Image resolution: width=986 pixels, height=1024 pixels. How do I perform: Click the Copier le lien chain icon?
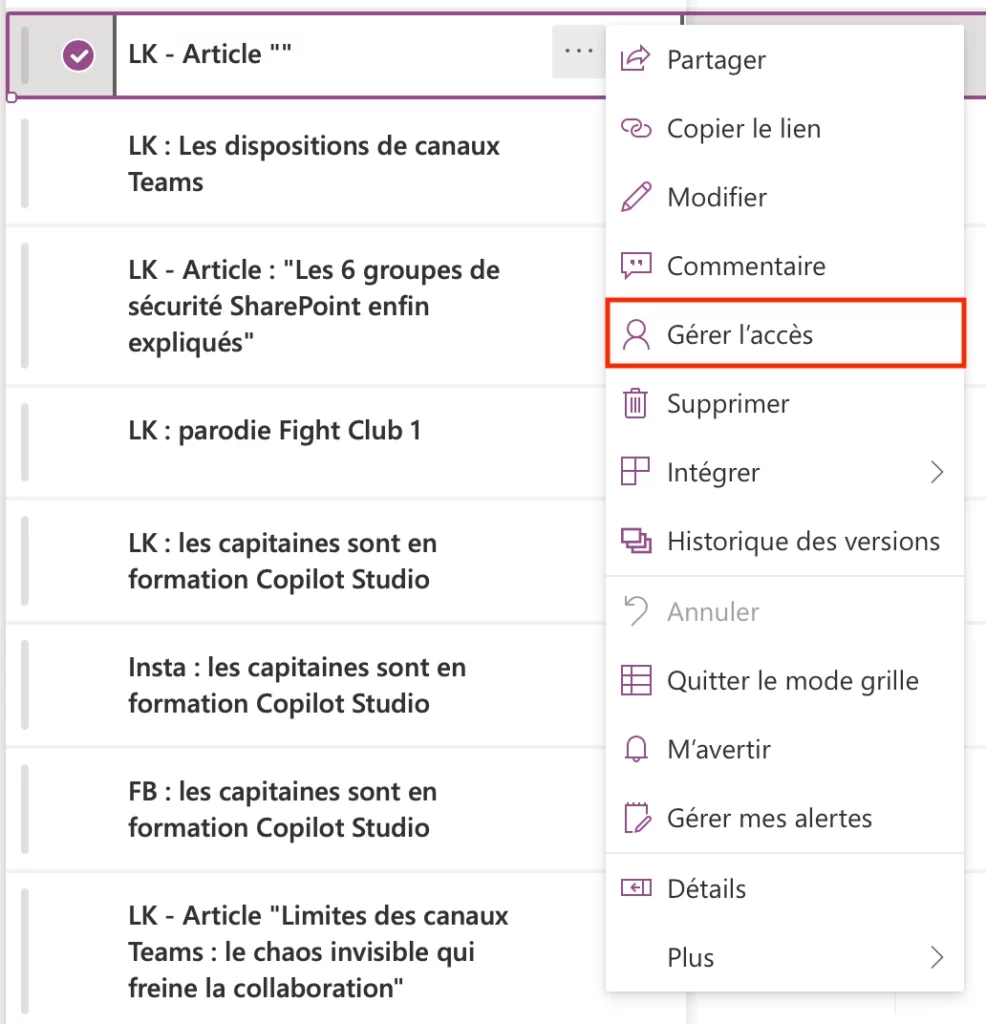(x=634, y=128)
